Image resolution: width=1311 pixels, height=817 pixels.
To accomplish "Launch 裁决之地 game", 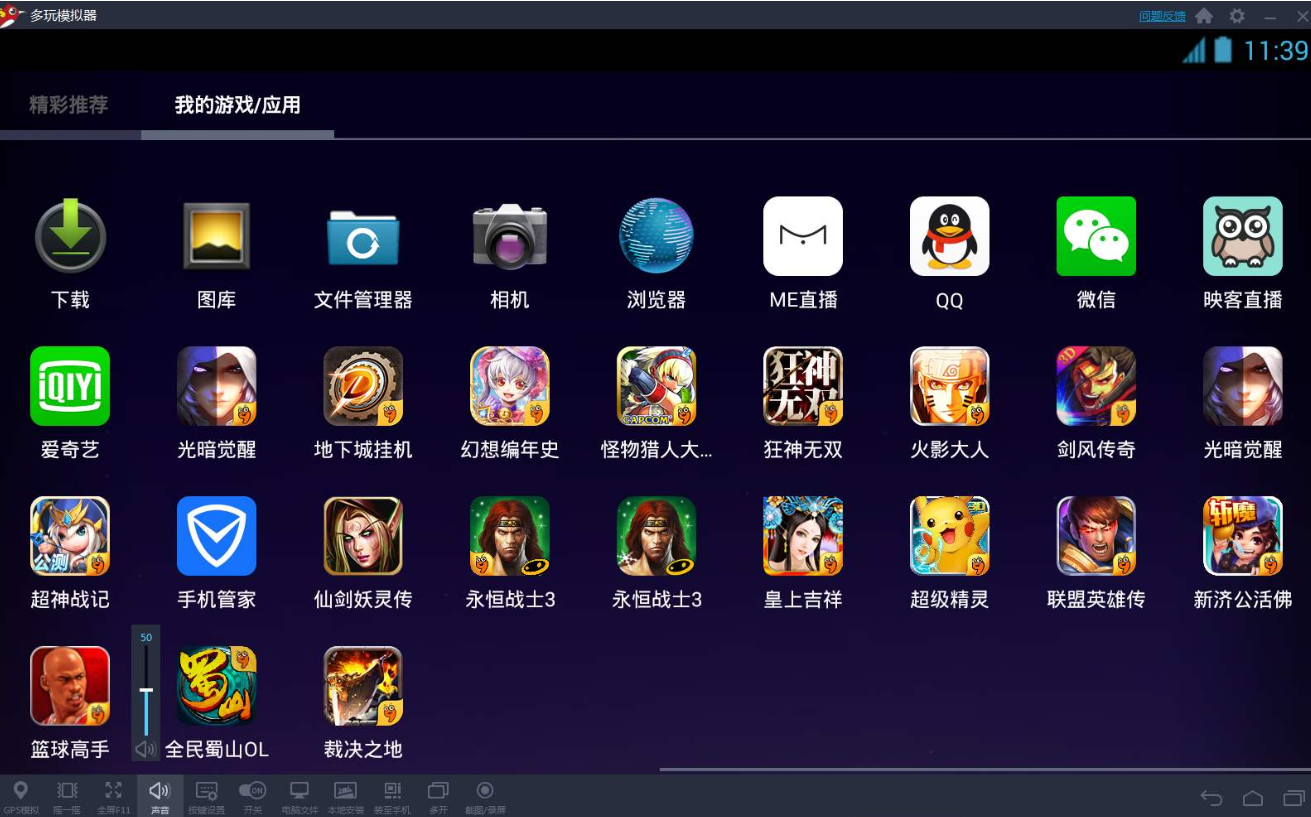I will [x=363, y=686].
